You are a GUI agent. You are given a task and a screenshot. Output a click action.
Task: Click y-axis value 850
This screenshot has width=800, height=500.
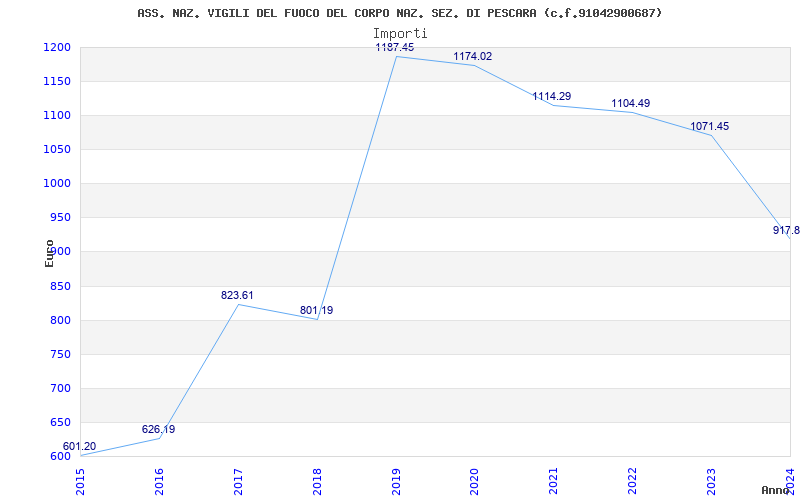pos(60,286)
